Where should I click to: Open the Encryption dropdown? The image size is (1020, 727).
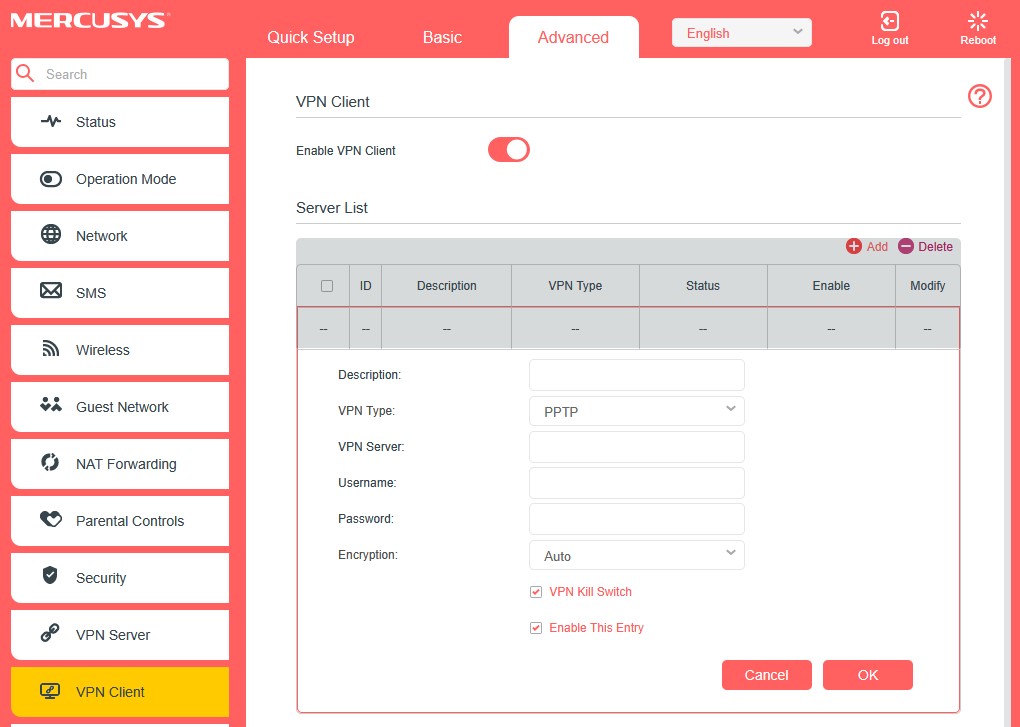(x=636, y=555)
